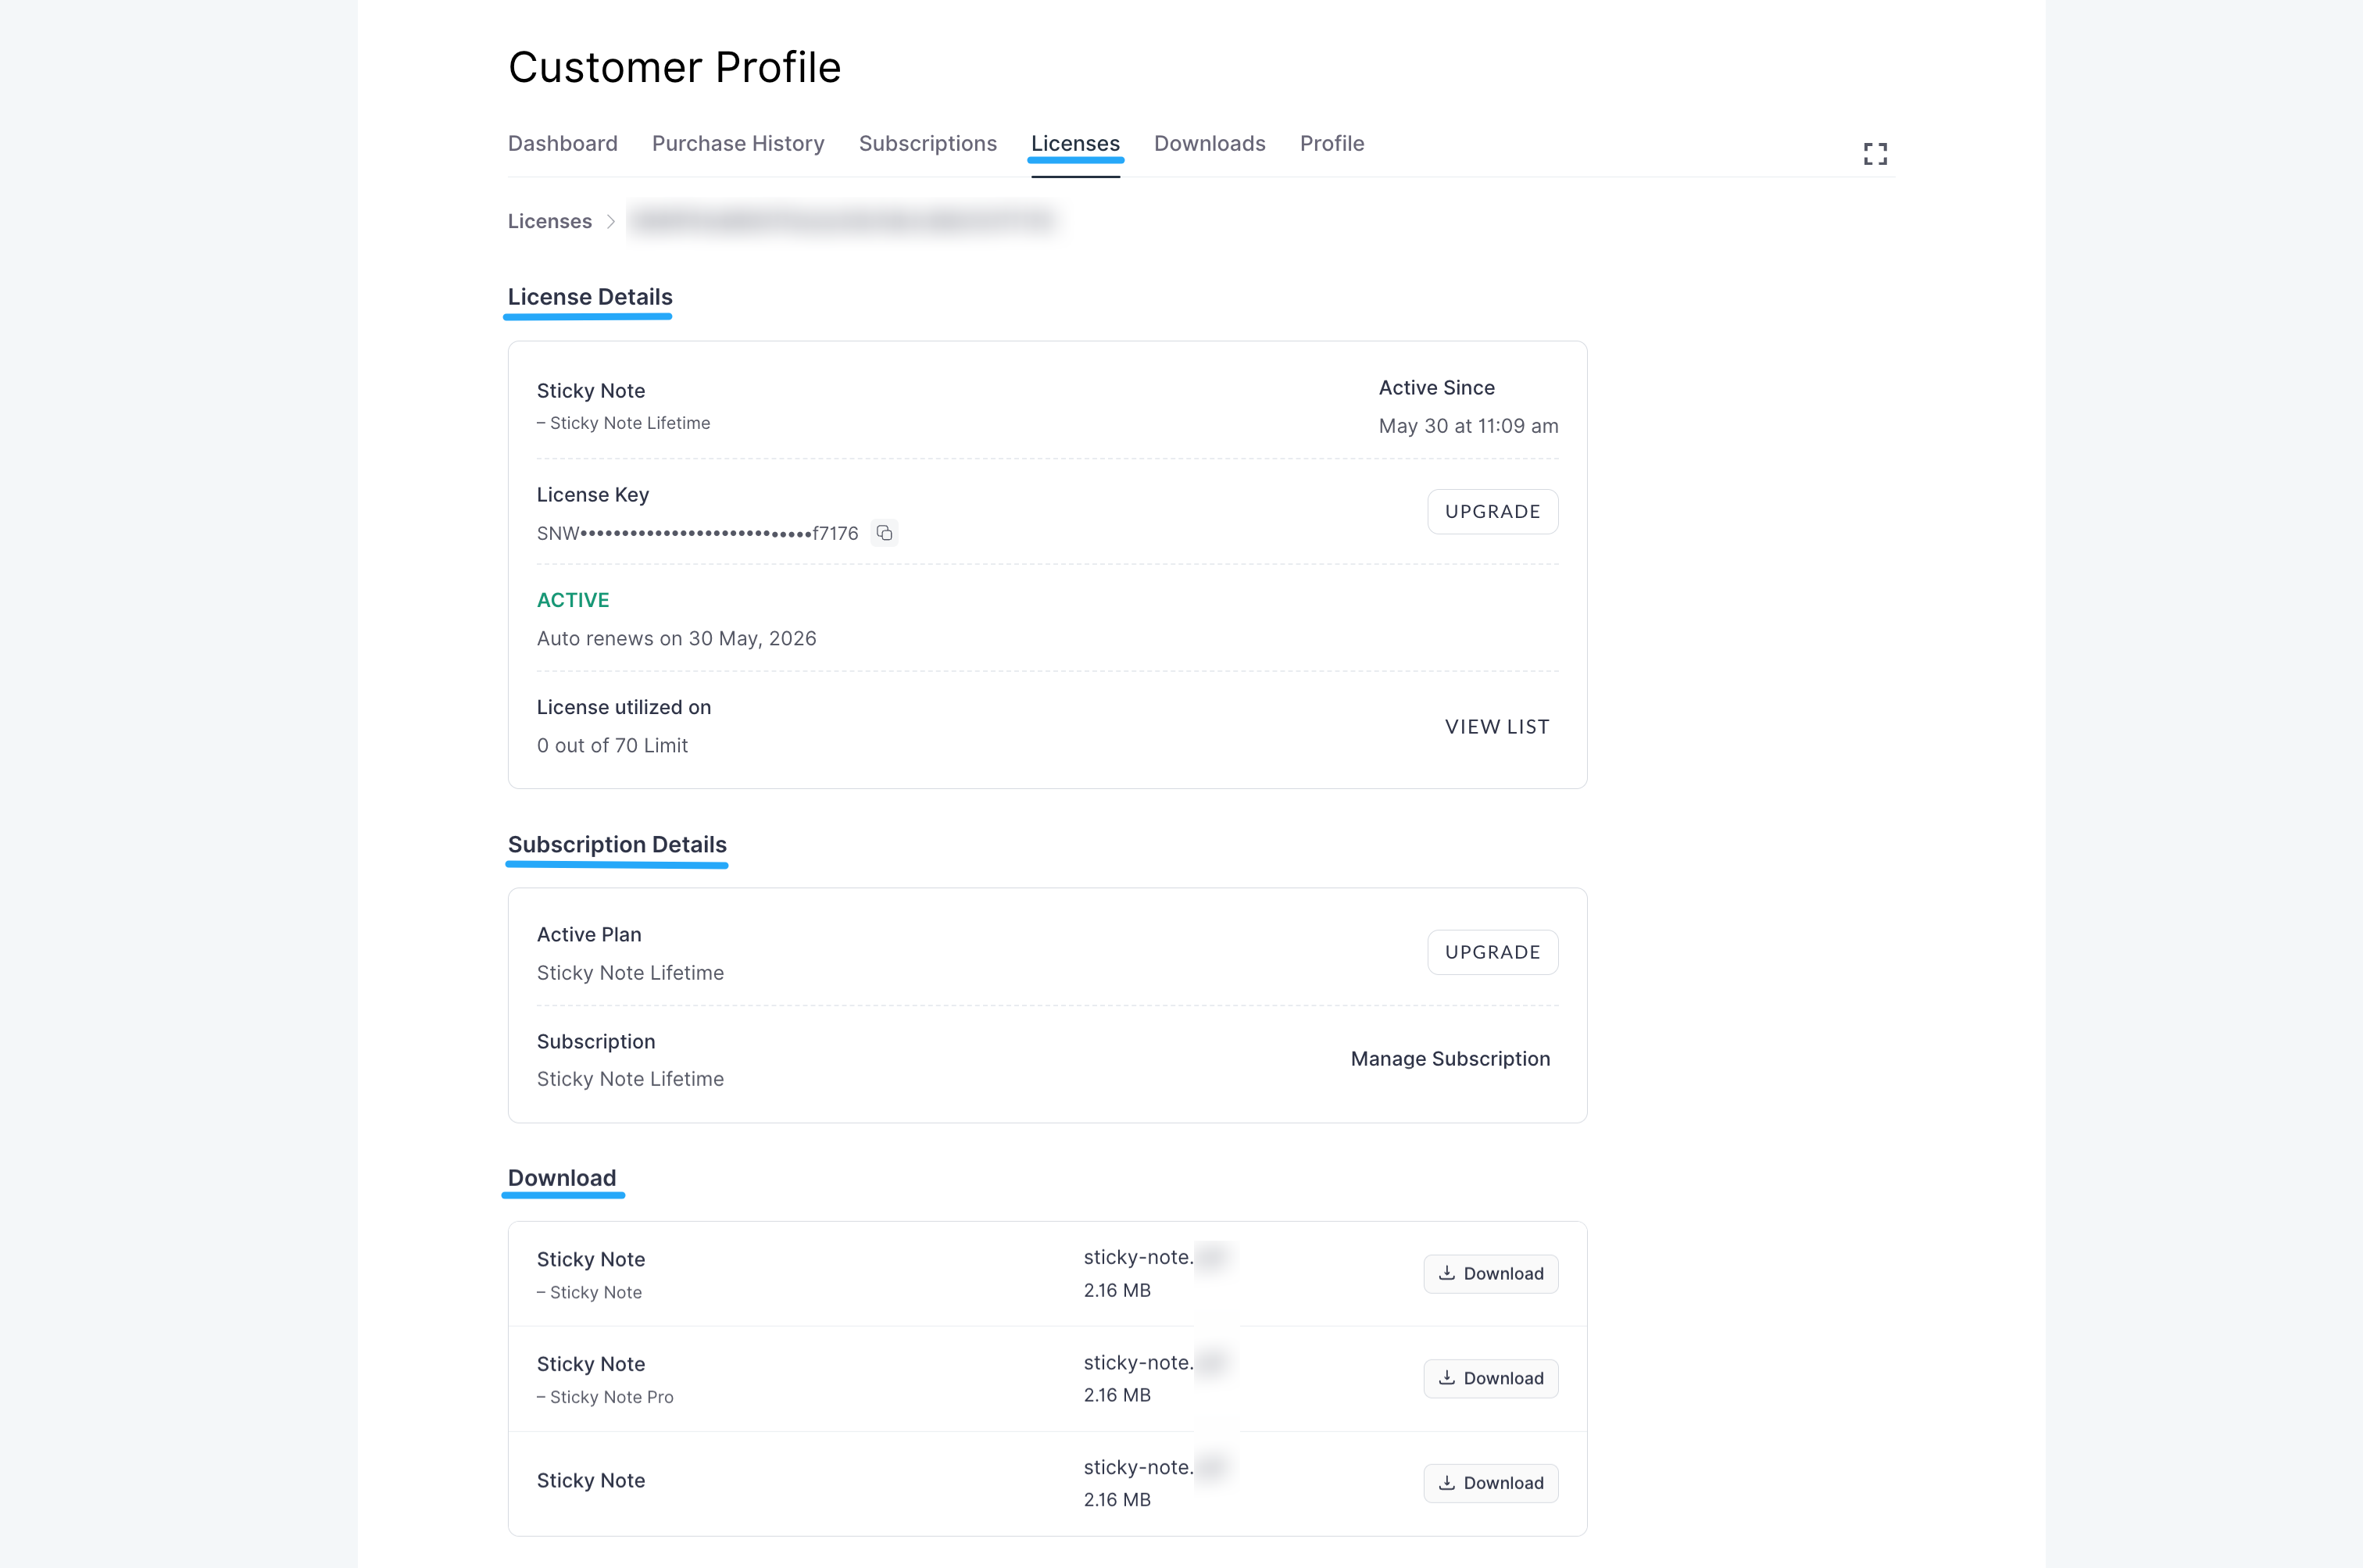Click UPGRADE next to Active Plan
Screen dimensions: 2363x1568
(x=1492, y=952)
